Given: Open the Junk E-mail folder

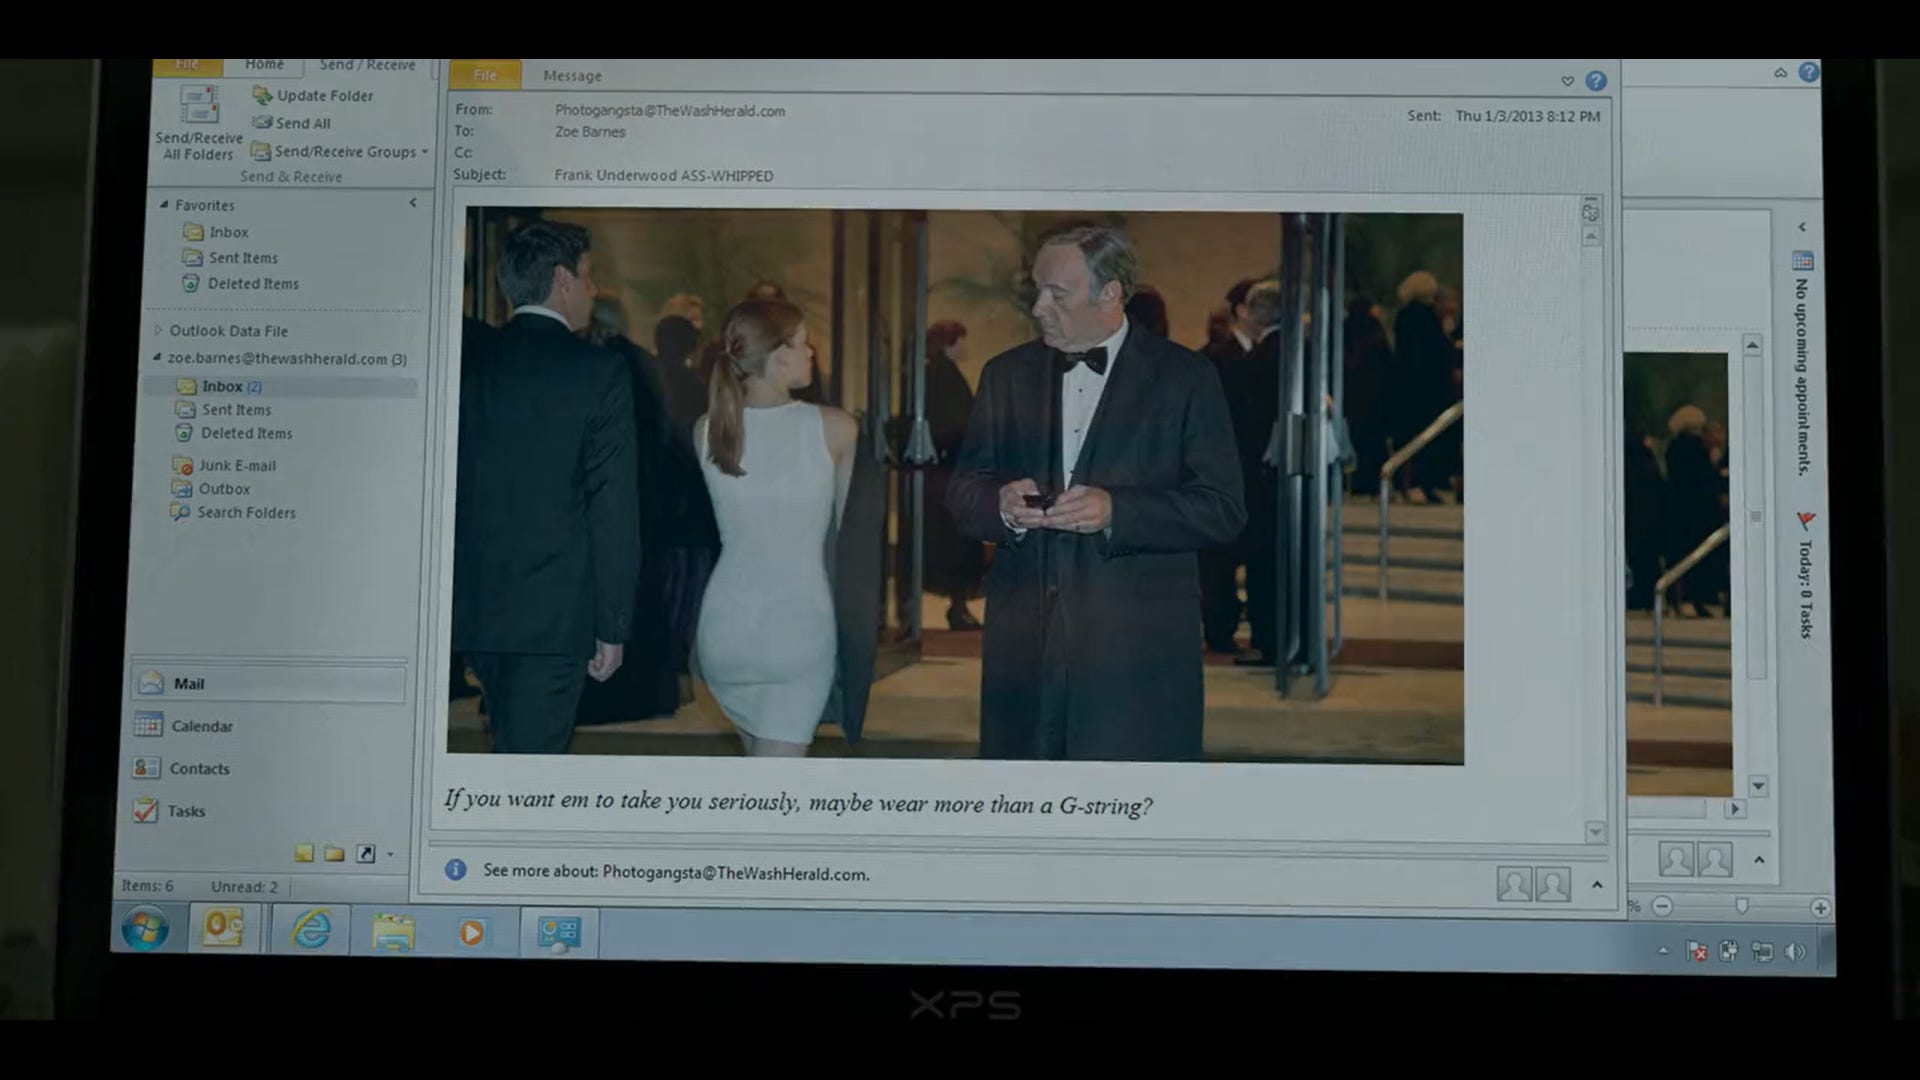Looking at the screenshot, I should pos(236,465).
